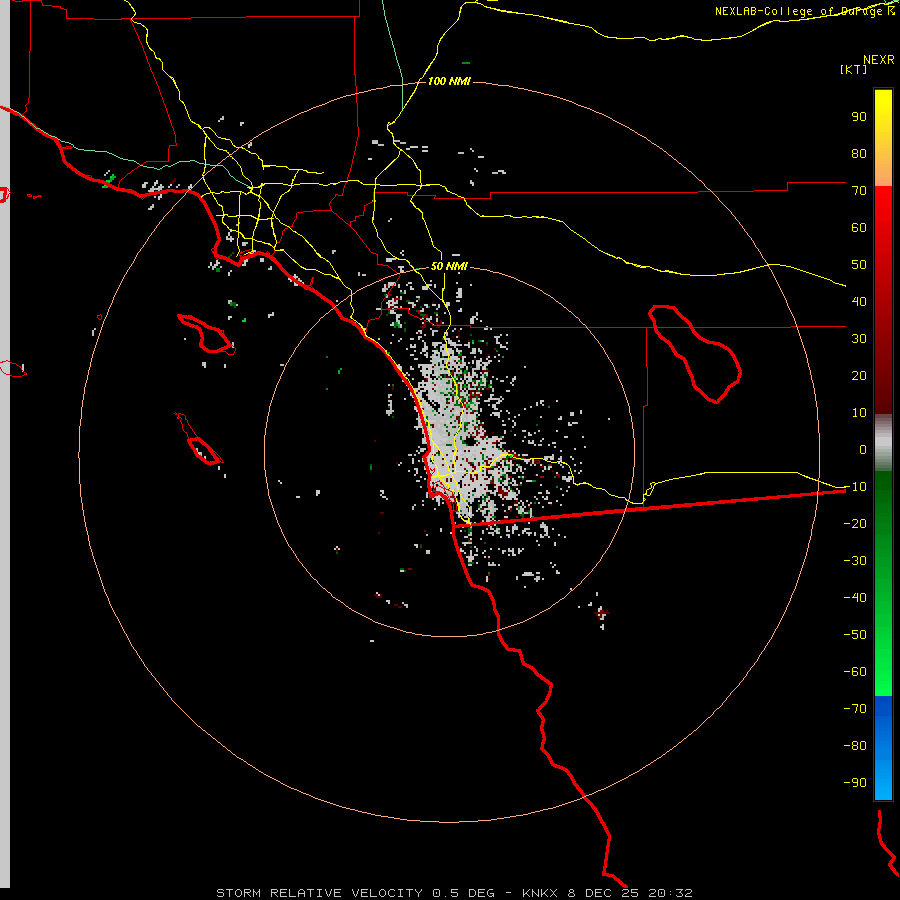Click the -10 knot label on the color scale
The width and height of the screenshot is (900, 900).
point(855,487)
